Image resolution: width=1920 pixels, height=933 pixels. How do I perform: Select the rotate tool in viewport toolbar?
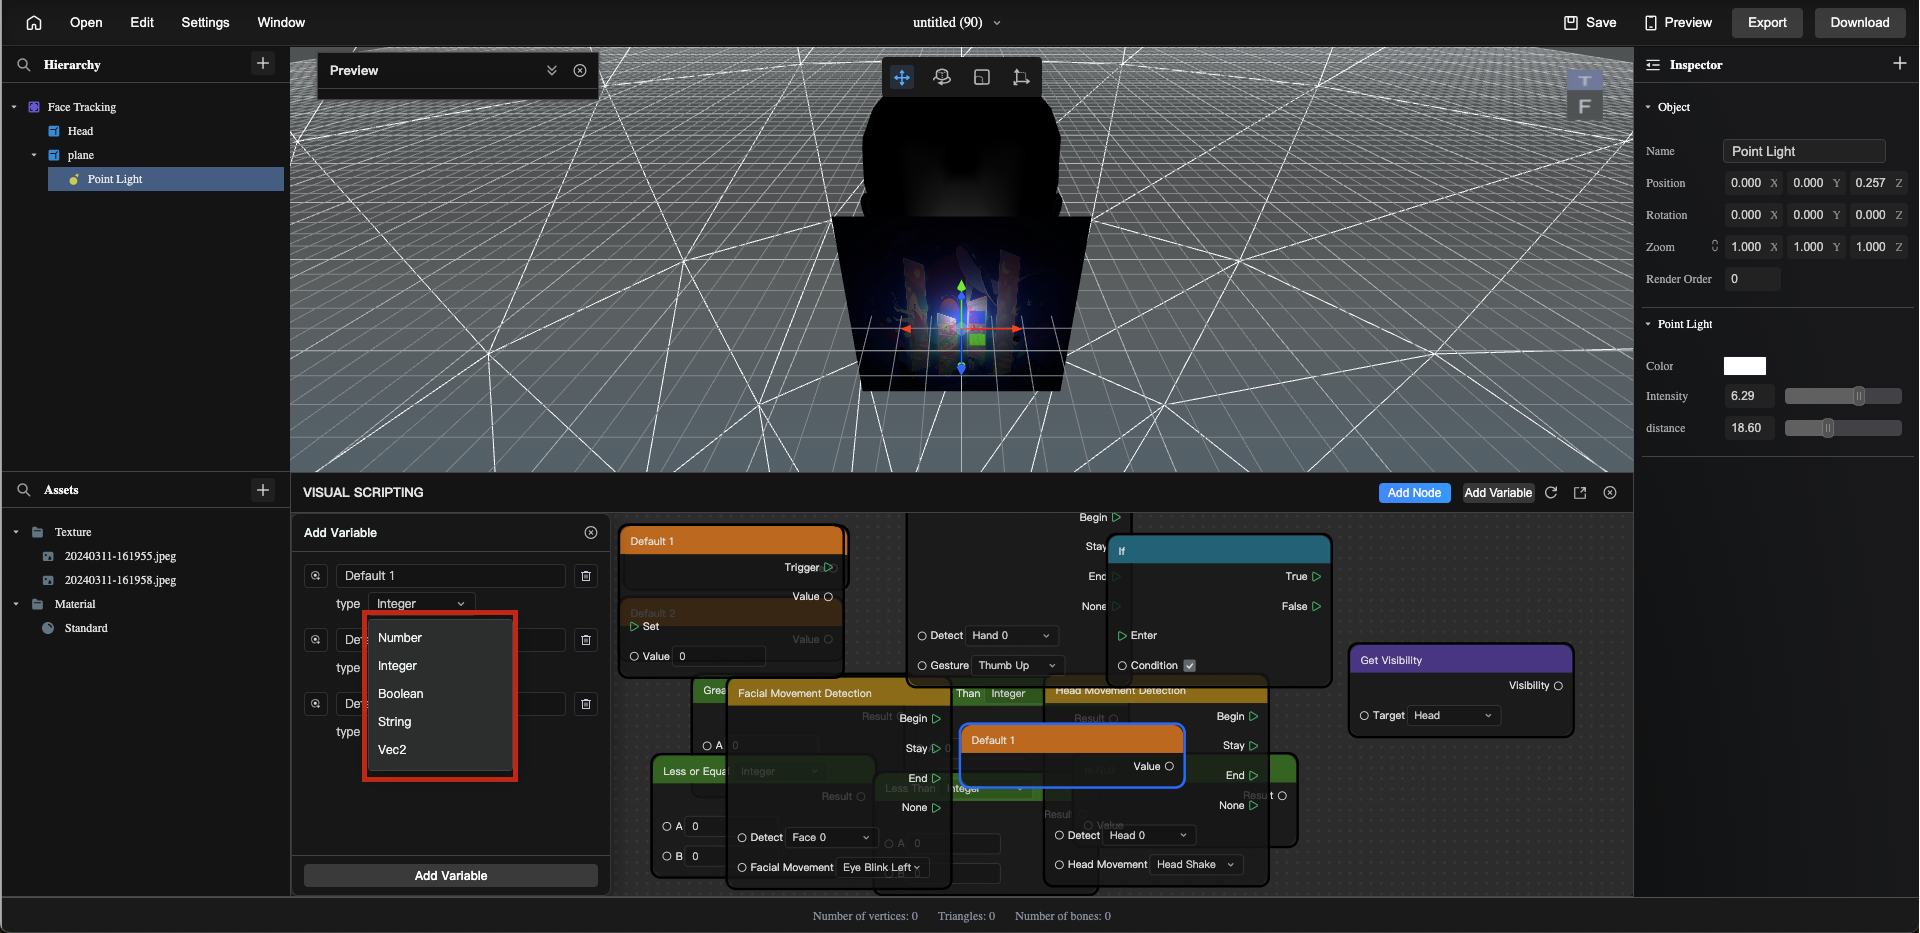tap(942, 77)
